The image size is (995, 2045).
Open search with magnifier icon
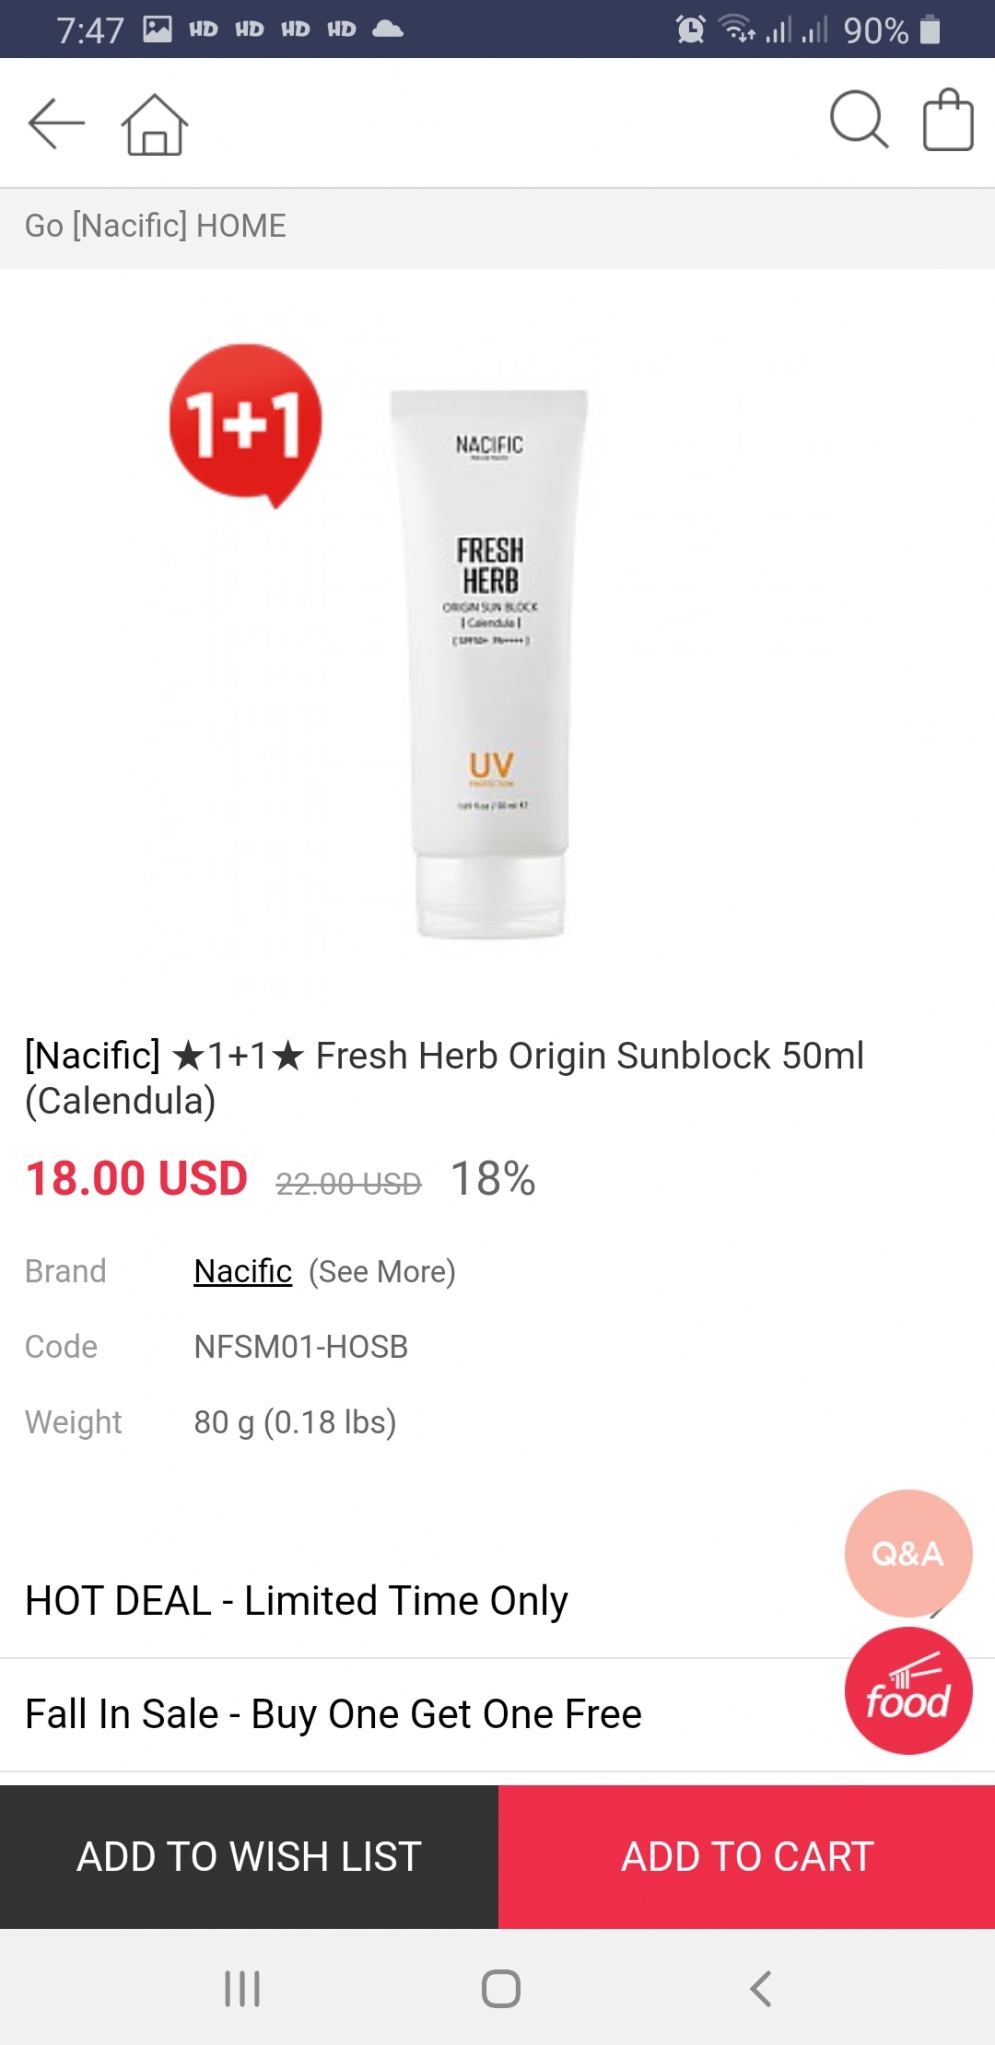click(859, 121)
